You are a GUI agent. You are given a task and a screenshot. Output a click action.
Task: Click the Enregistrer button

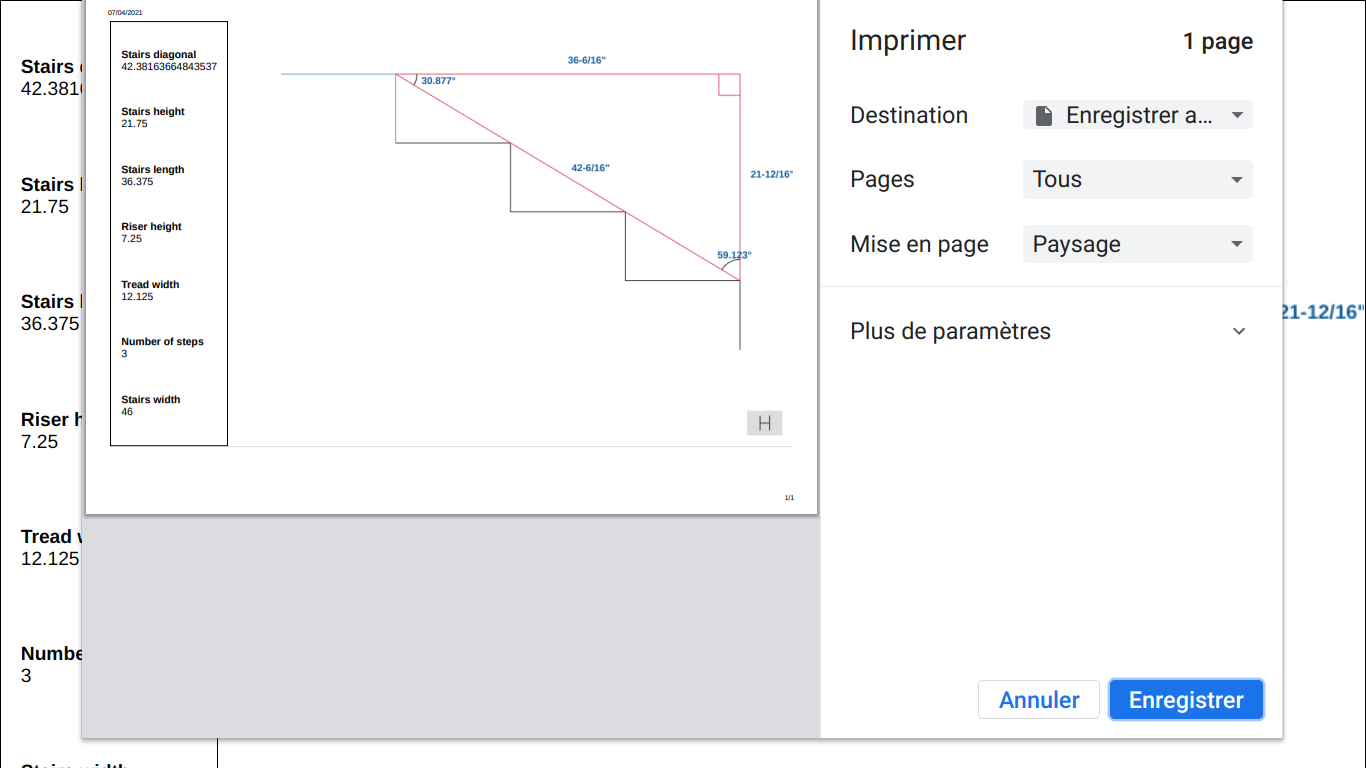pos(1186,700)
